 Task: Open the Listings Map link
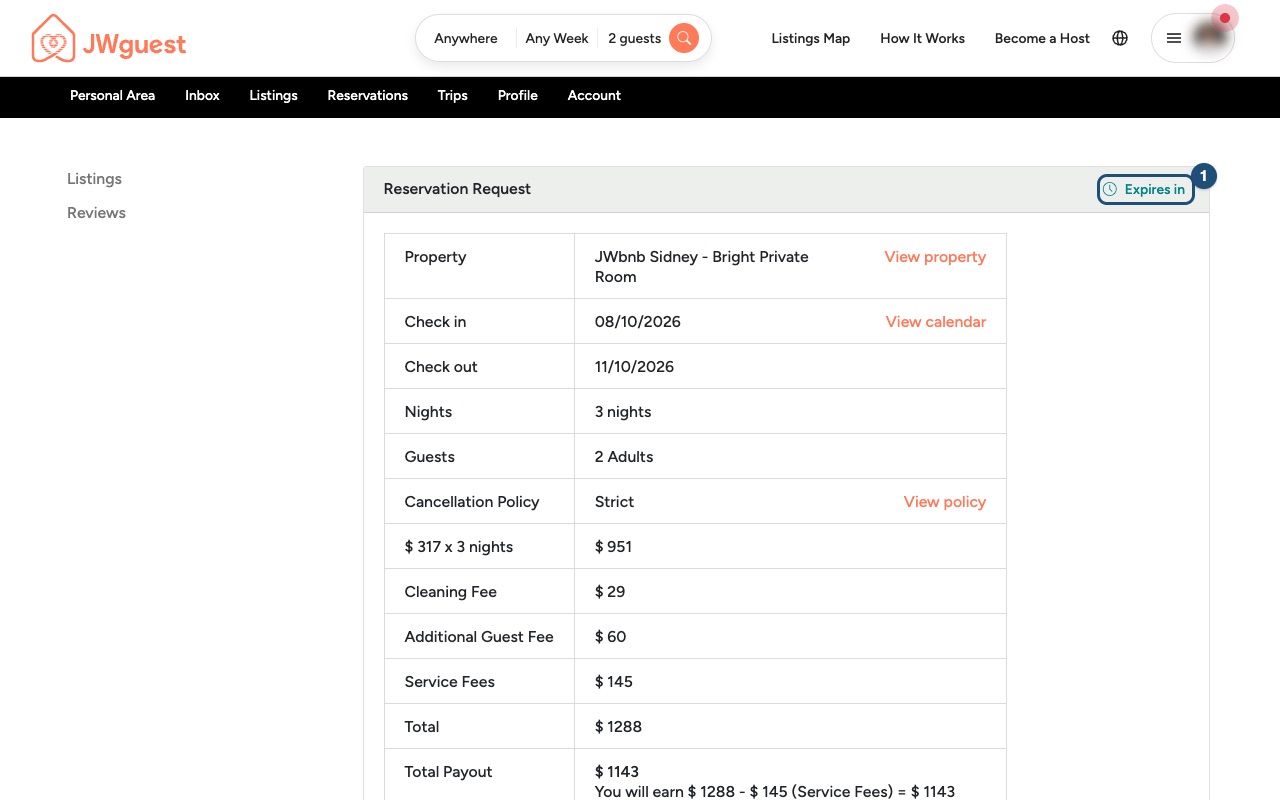(811, 38)
